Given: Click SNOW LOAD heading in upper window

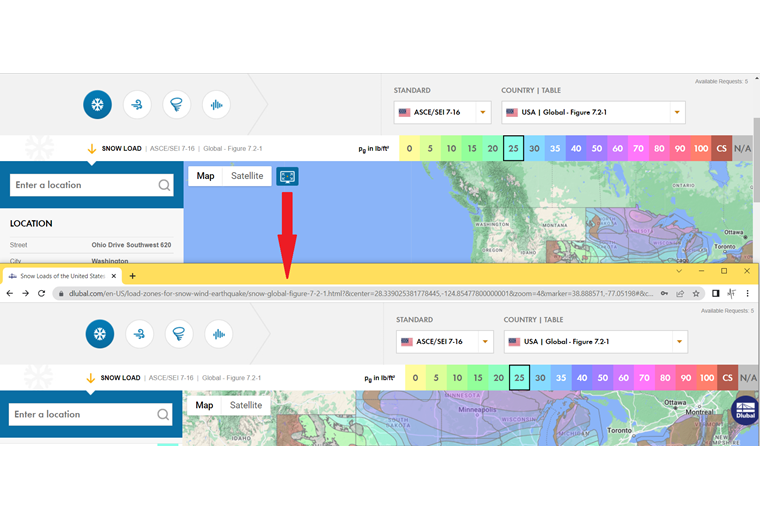Looking at the screenshot, I should [x=122, y=149].
